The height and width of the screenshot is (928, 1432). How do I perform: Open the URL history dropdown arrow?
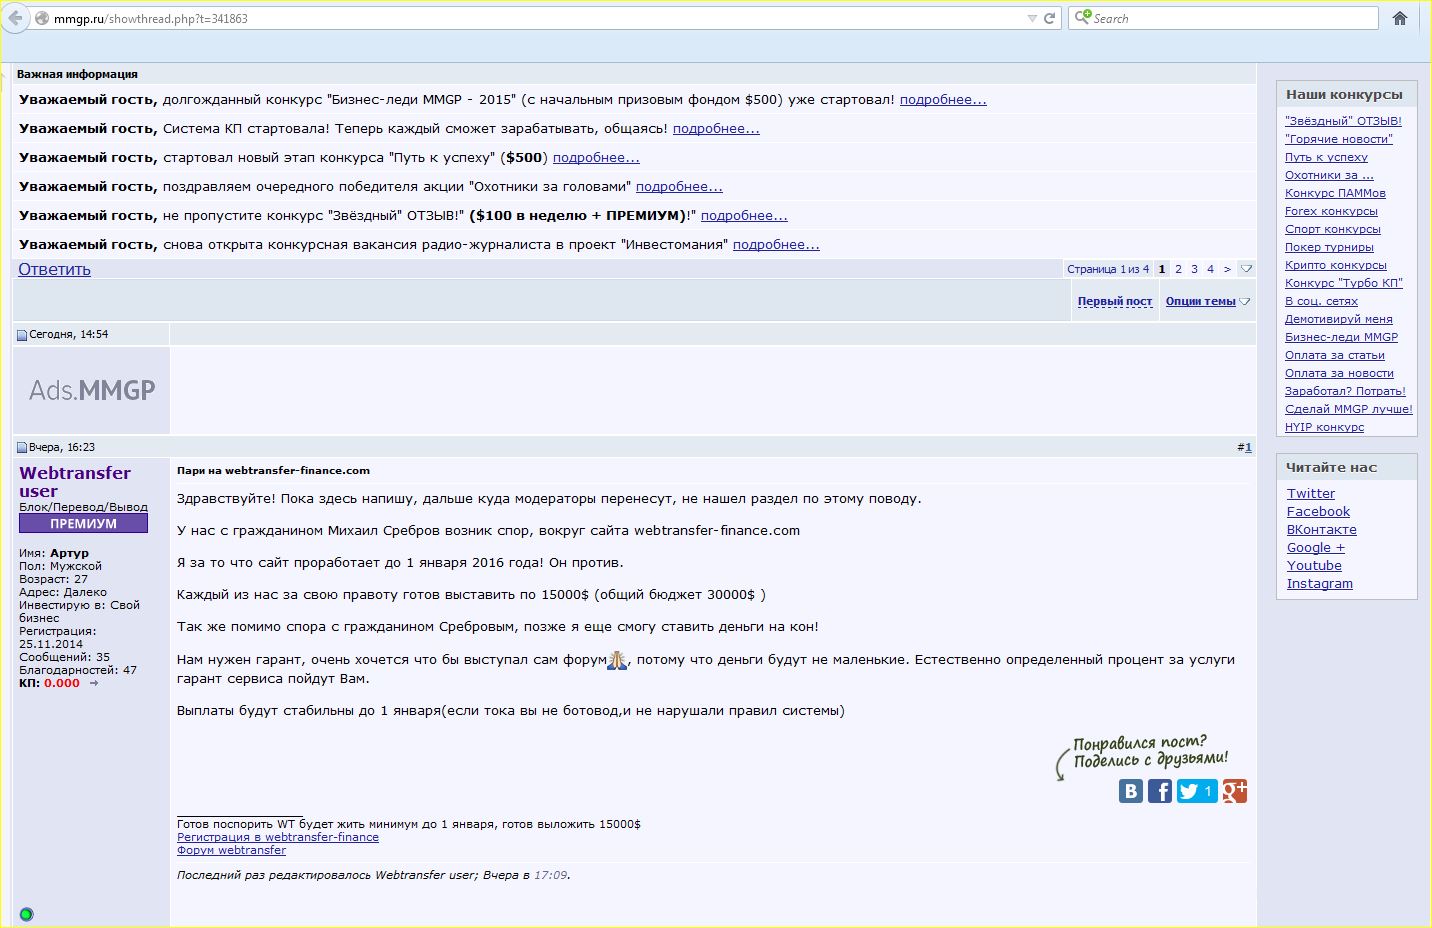(1032, 18)
